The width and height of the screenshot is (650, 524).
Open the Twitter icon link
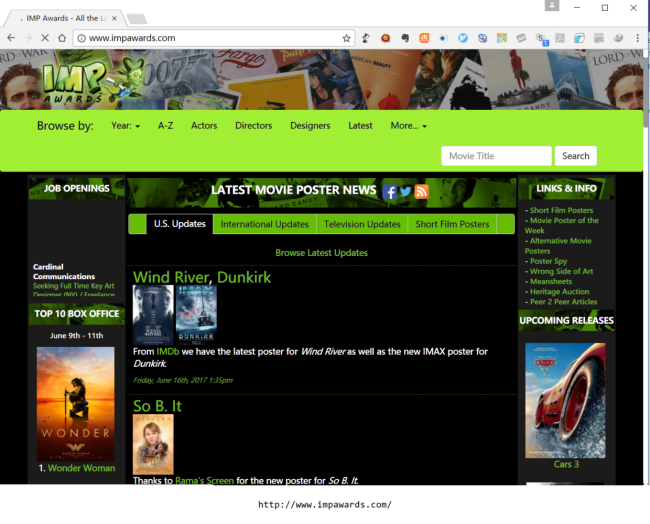[x=406, y=192]
